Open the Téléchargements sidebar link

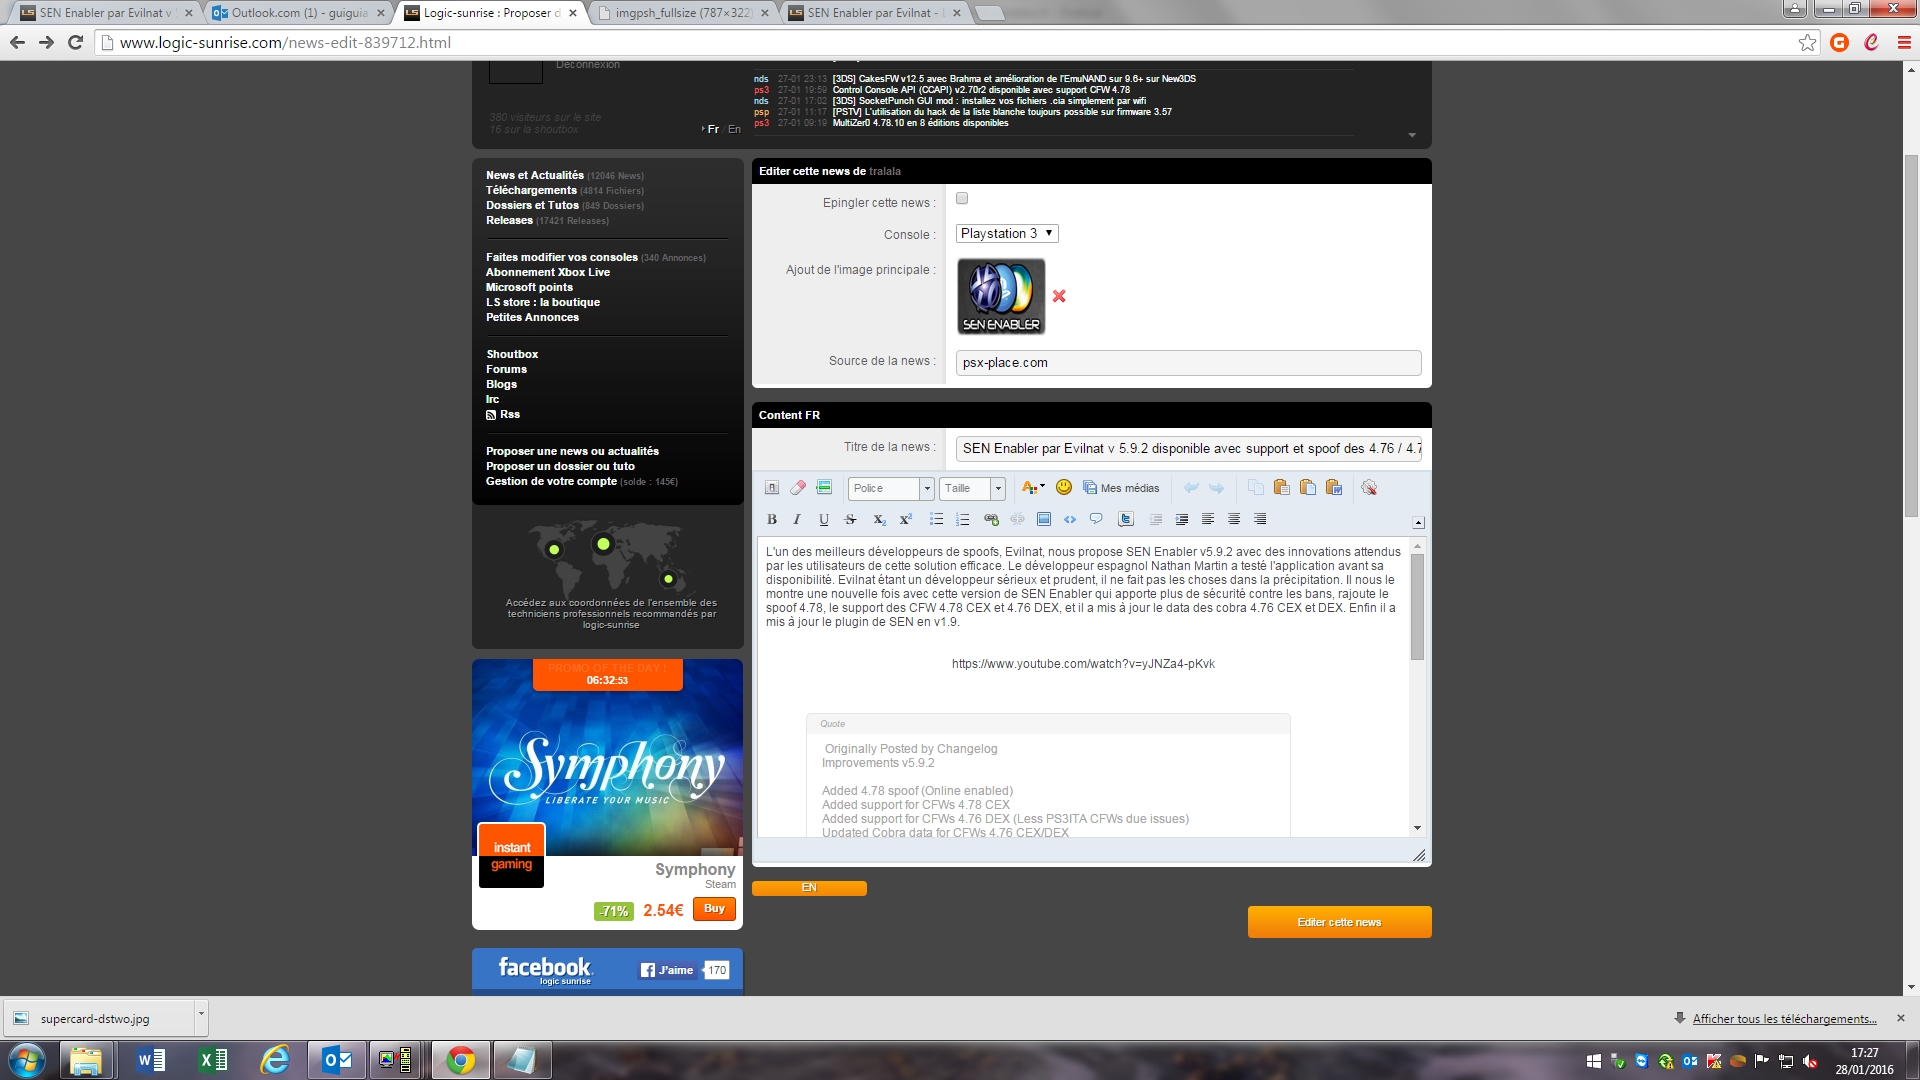click(x=531, y=190)
